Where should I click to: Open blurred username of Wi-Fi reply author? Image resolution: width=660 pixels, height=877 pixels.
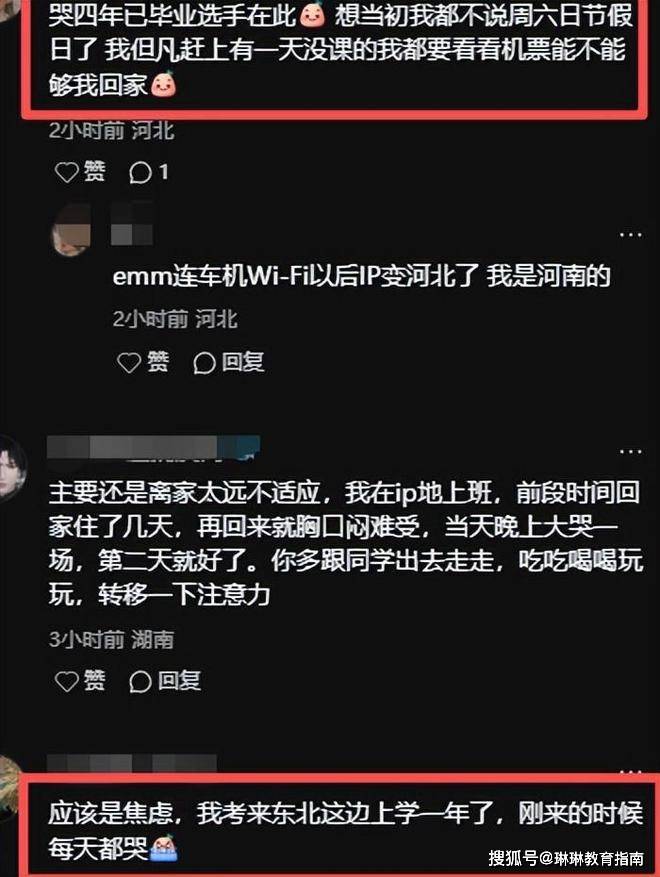(x=132, y=224)
